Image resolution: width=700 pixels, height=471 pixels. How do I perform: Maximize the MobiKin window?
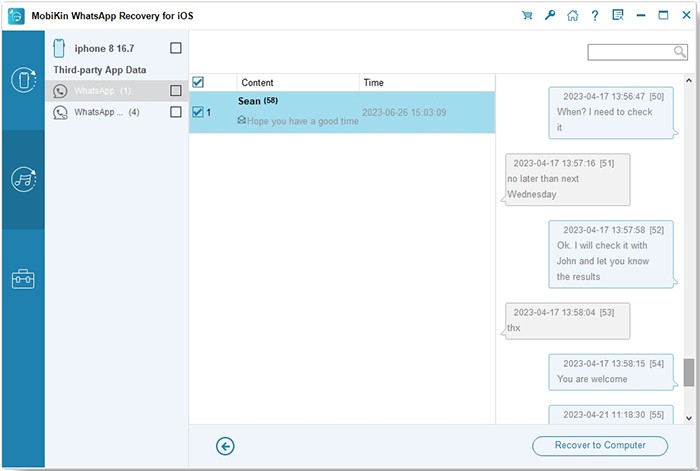[663, 16]
